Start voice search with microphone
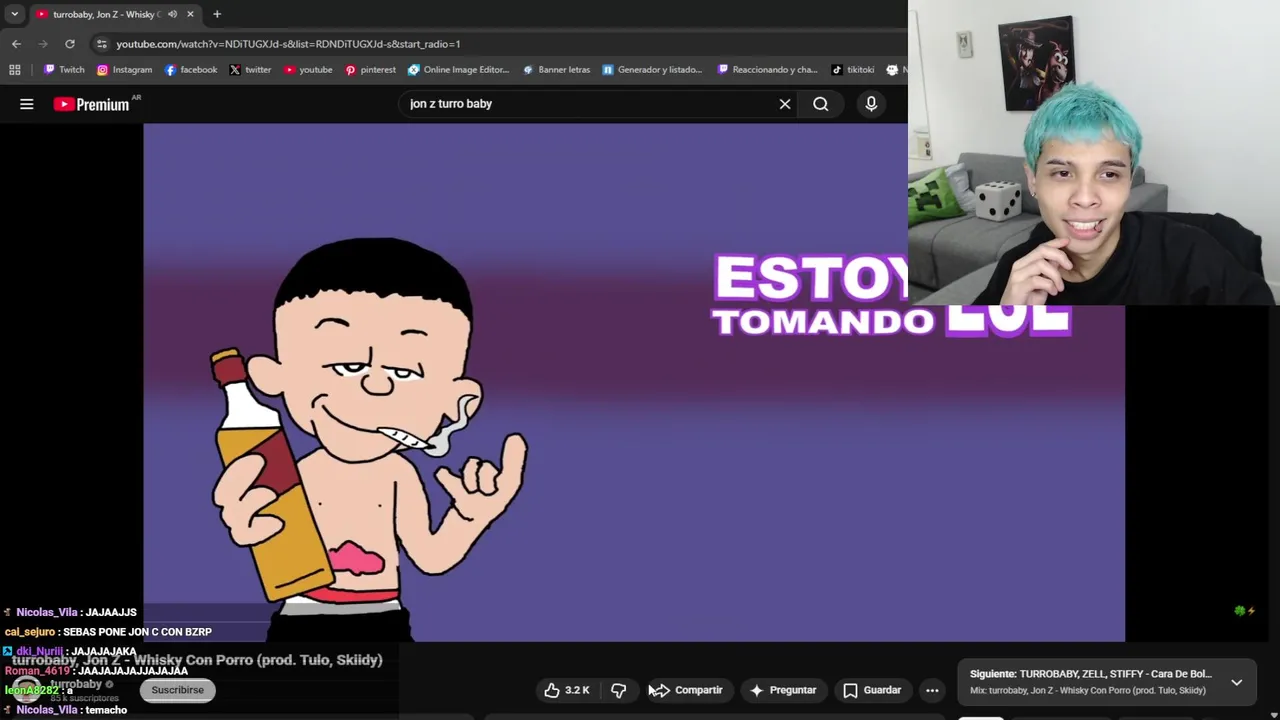Image resolution: width=1280 pixels, height=720 pixels. coord(871,104)
